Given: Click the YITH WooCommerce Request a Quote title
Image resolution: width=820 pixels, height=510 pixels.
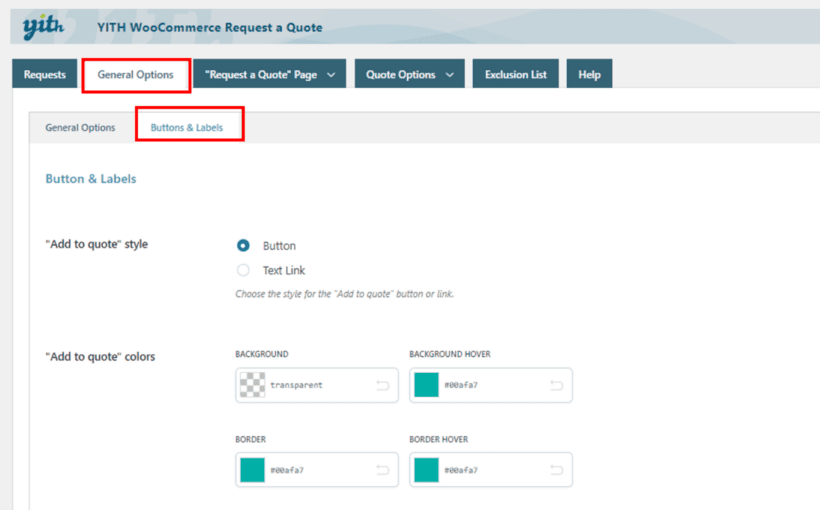Looking at the screenshot, I should pos(210,27).
